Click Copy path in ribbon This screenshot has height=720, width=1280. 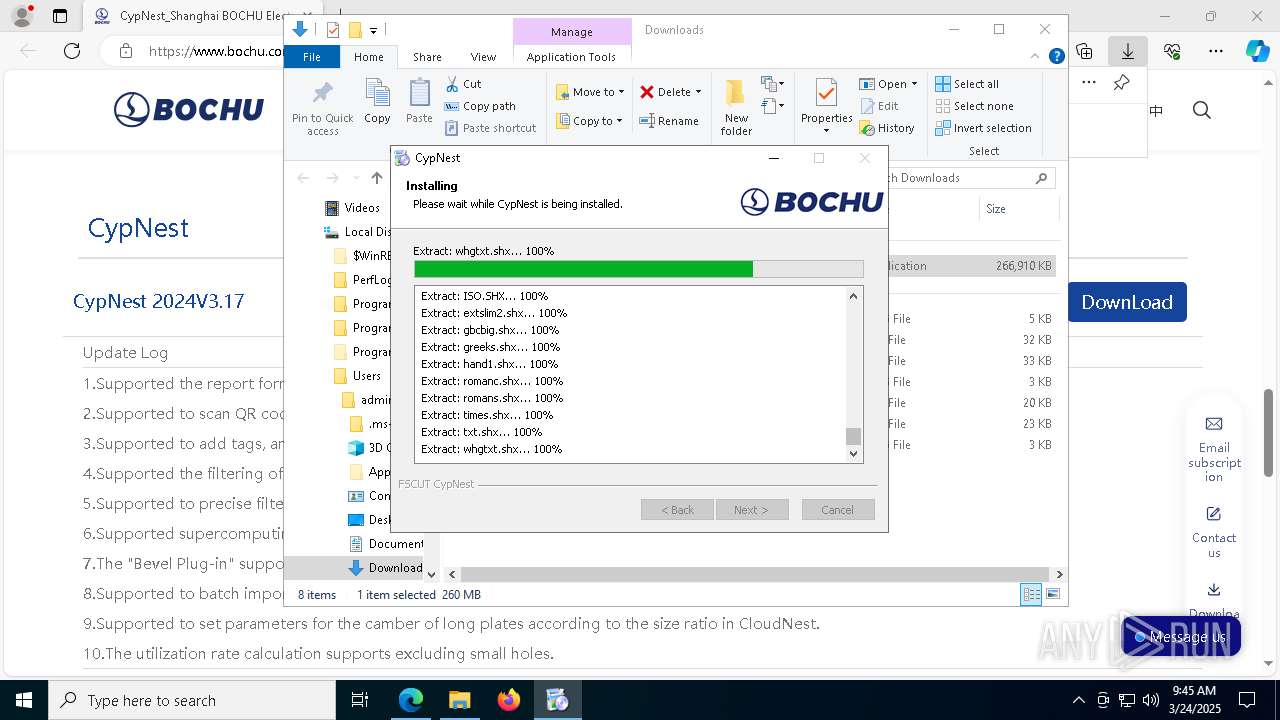click(x=480, y=106)
